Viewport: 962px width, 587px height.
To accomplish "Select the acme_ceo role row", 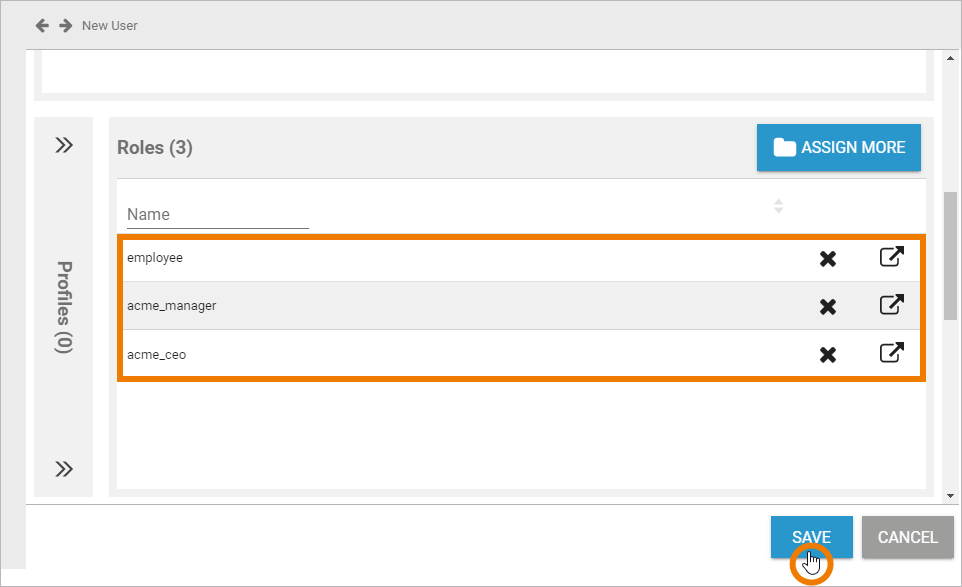I will pos(400,354).
